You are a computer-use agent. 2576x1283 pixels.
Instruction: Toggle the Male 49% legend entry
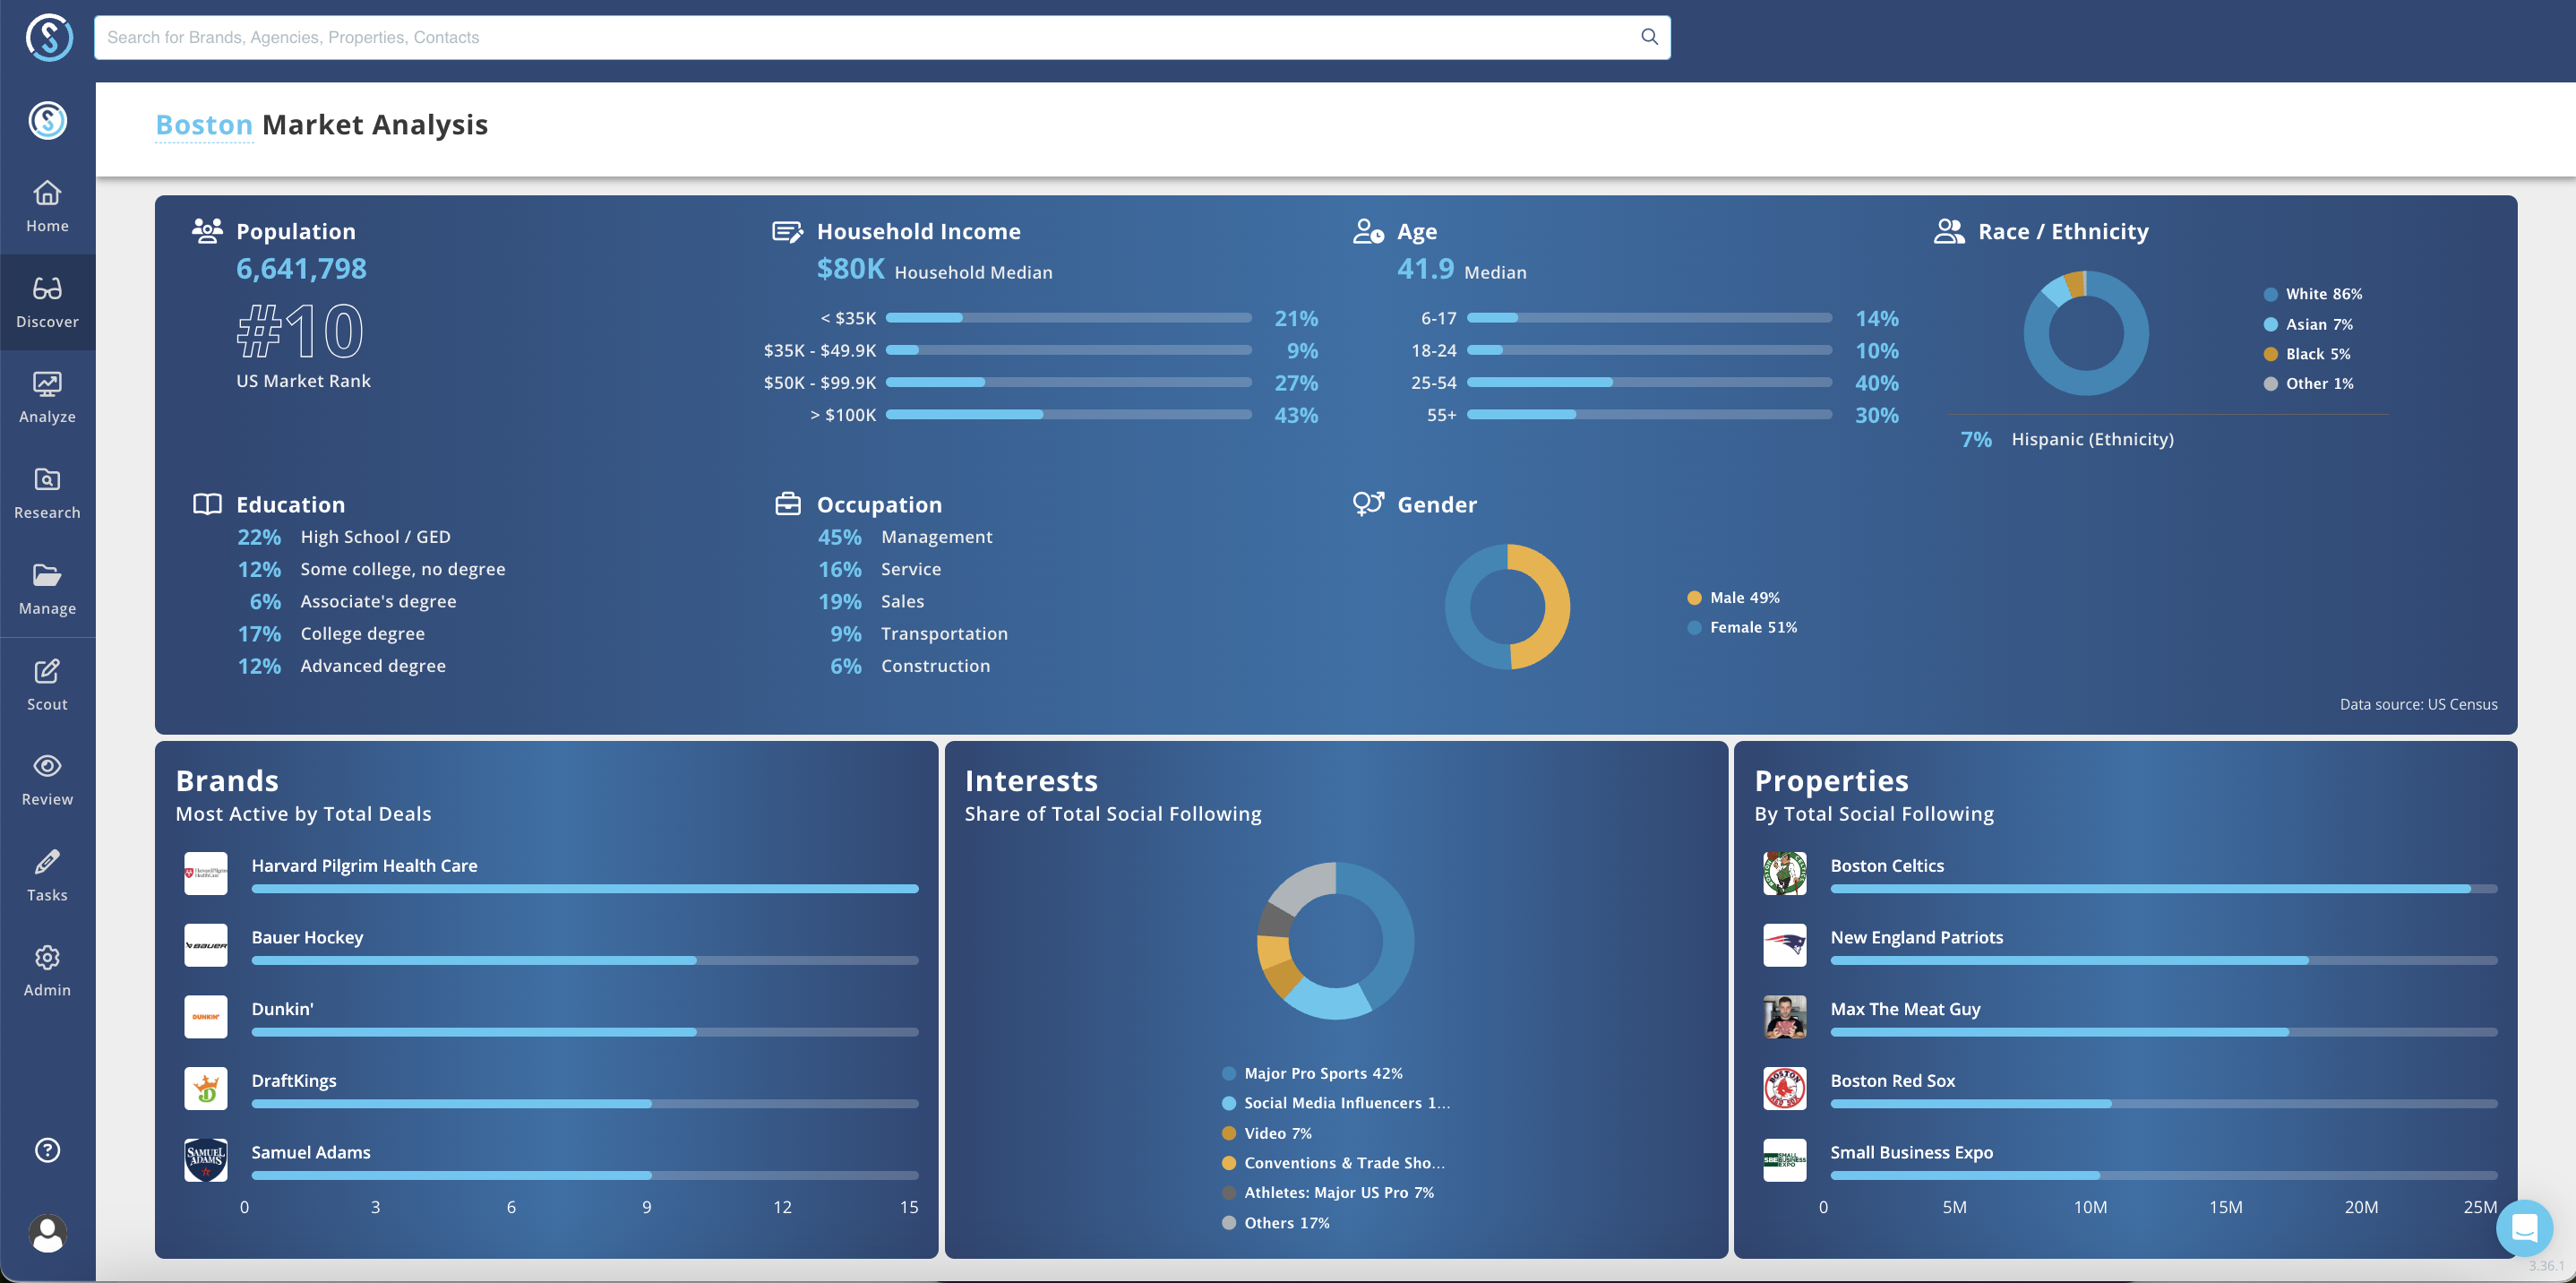[1733, 598]
